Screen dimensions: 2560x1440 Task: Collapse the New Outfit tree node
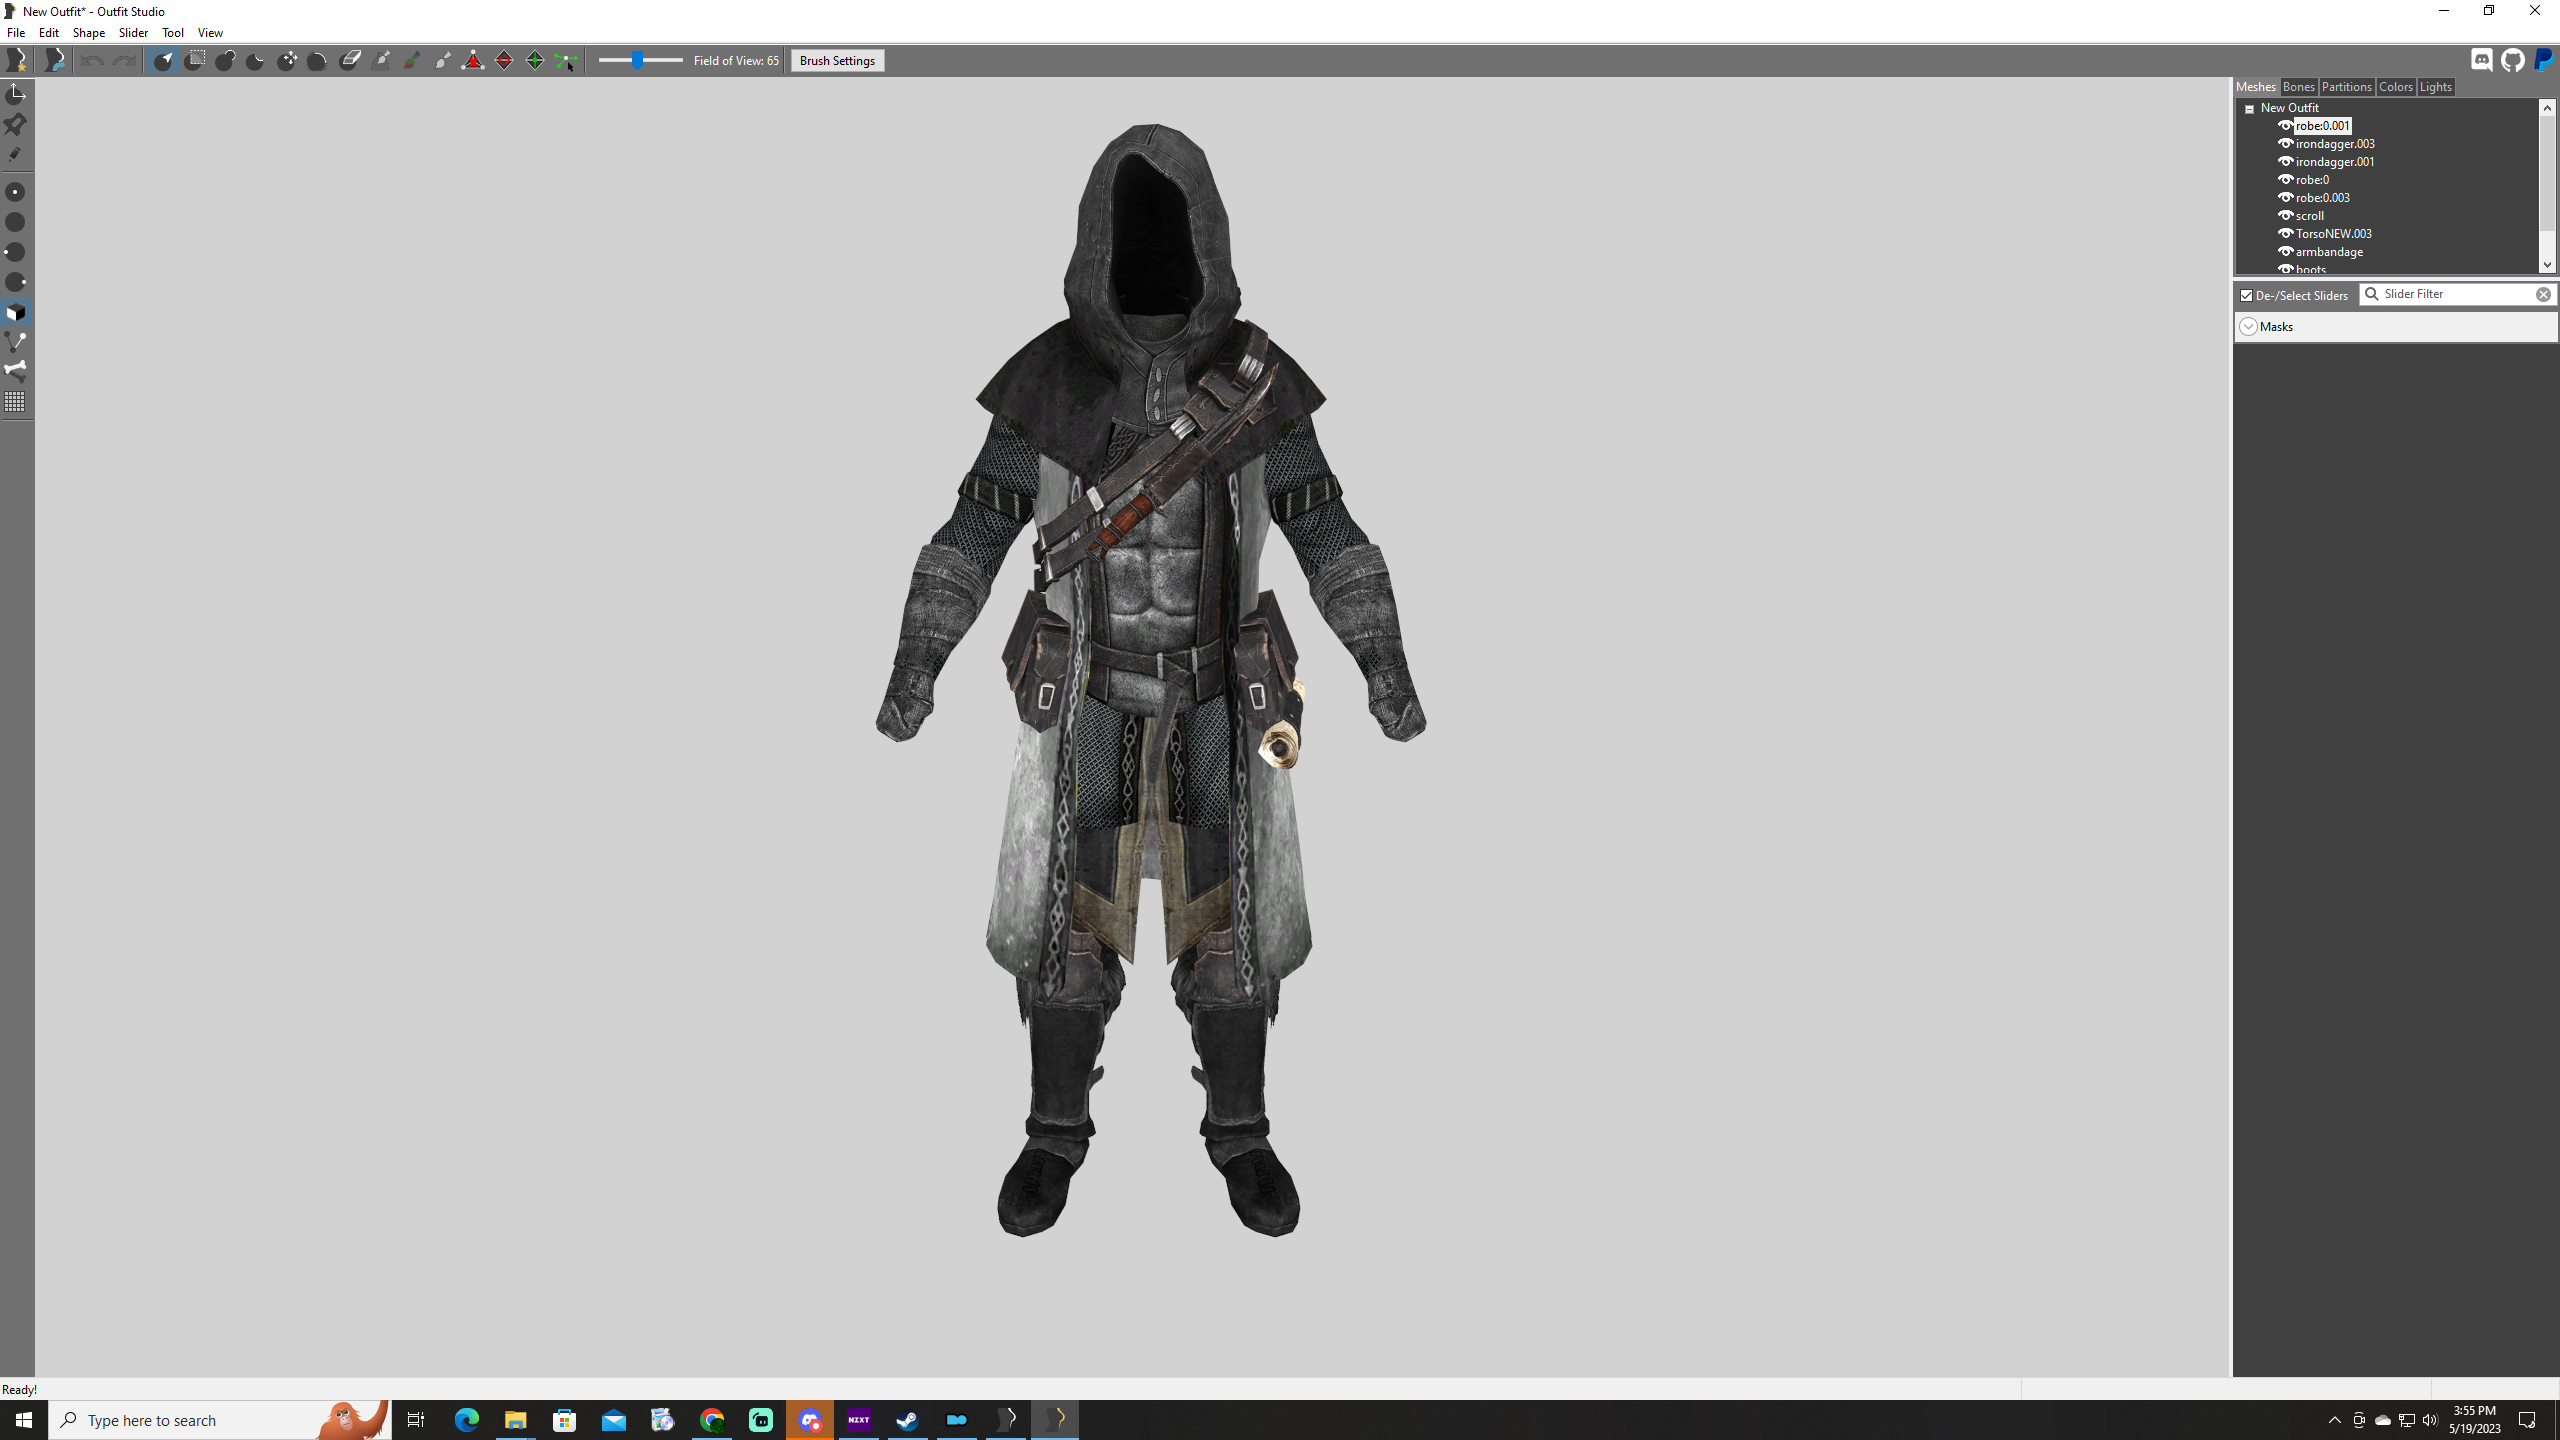[x=2250, y=107]
